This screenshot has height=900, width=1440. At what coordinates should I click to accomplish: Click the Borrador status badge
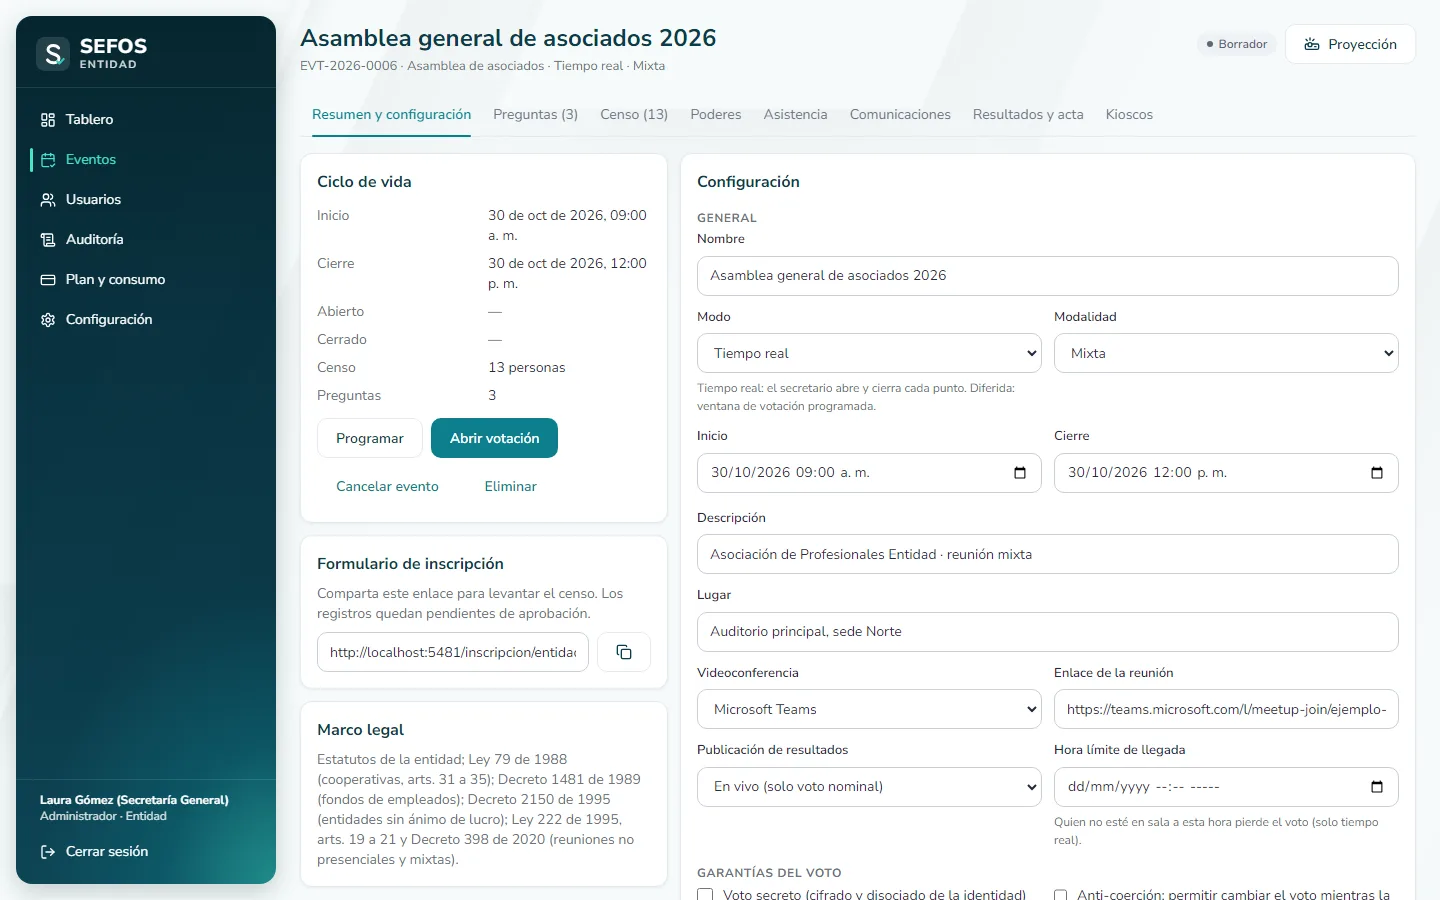pos(1236,44)
